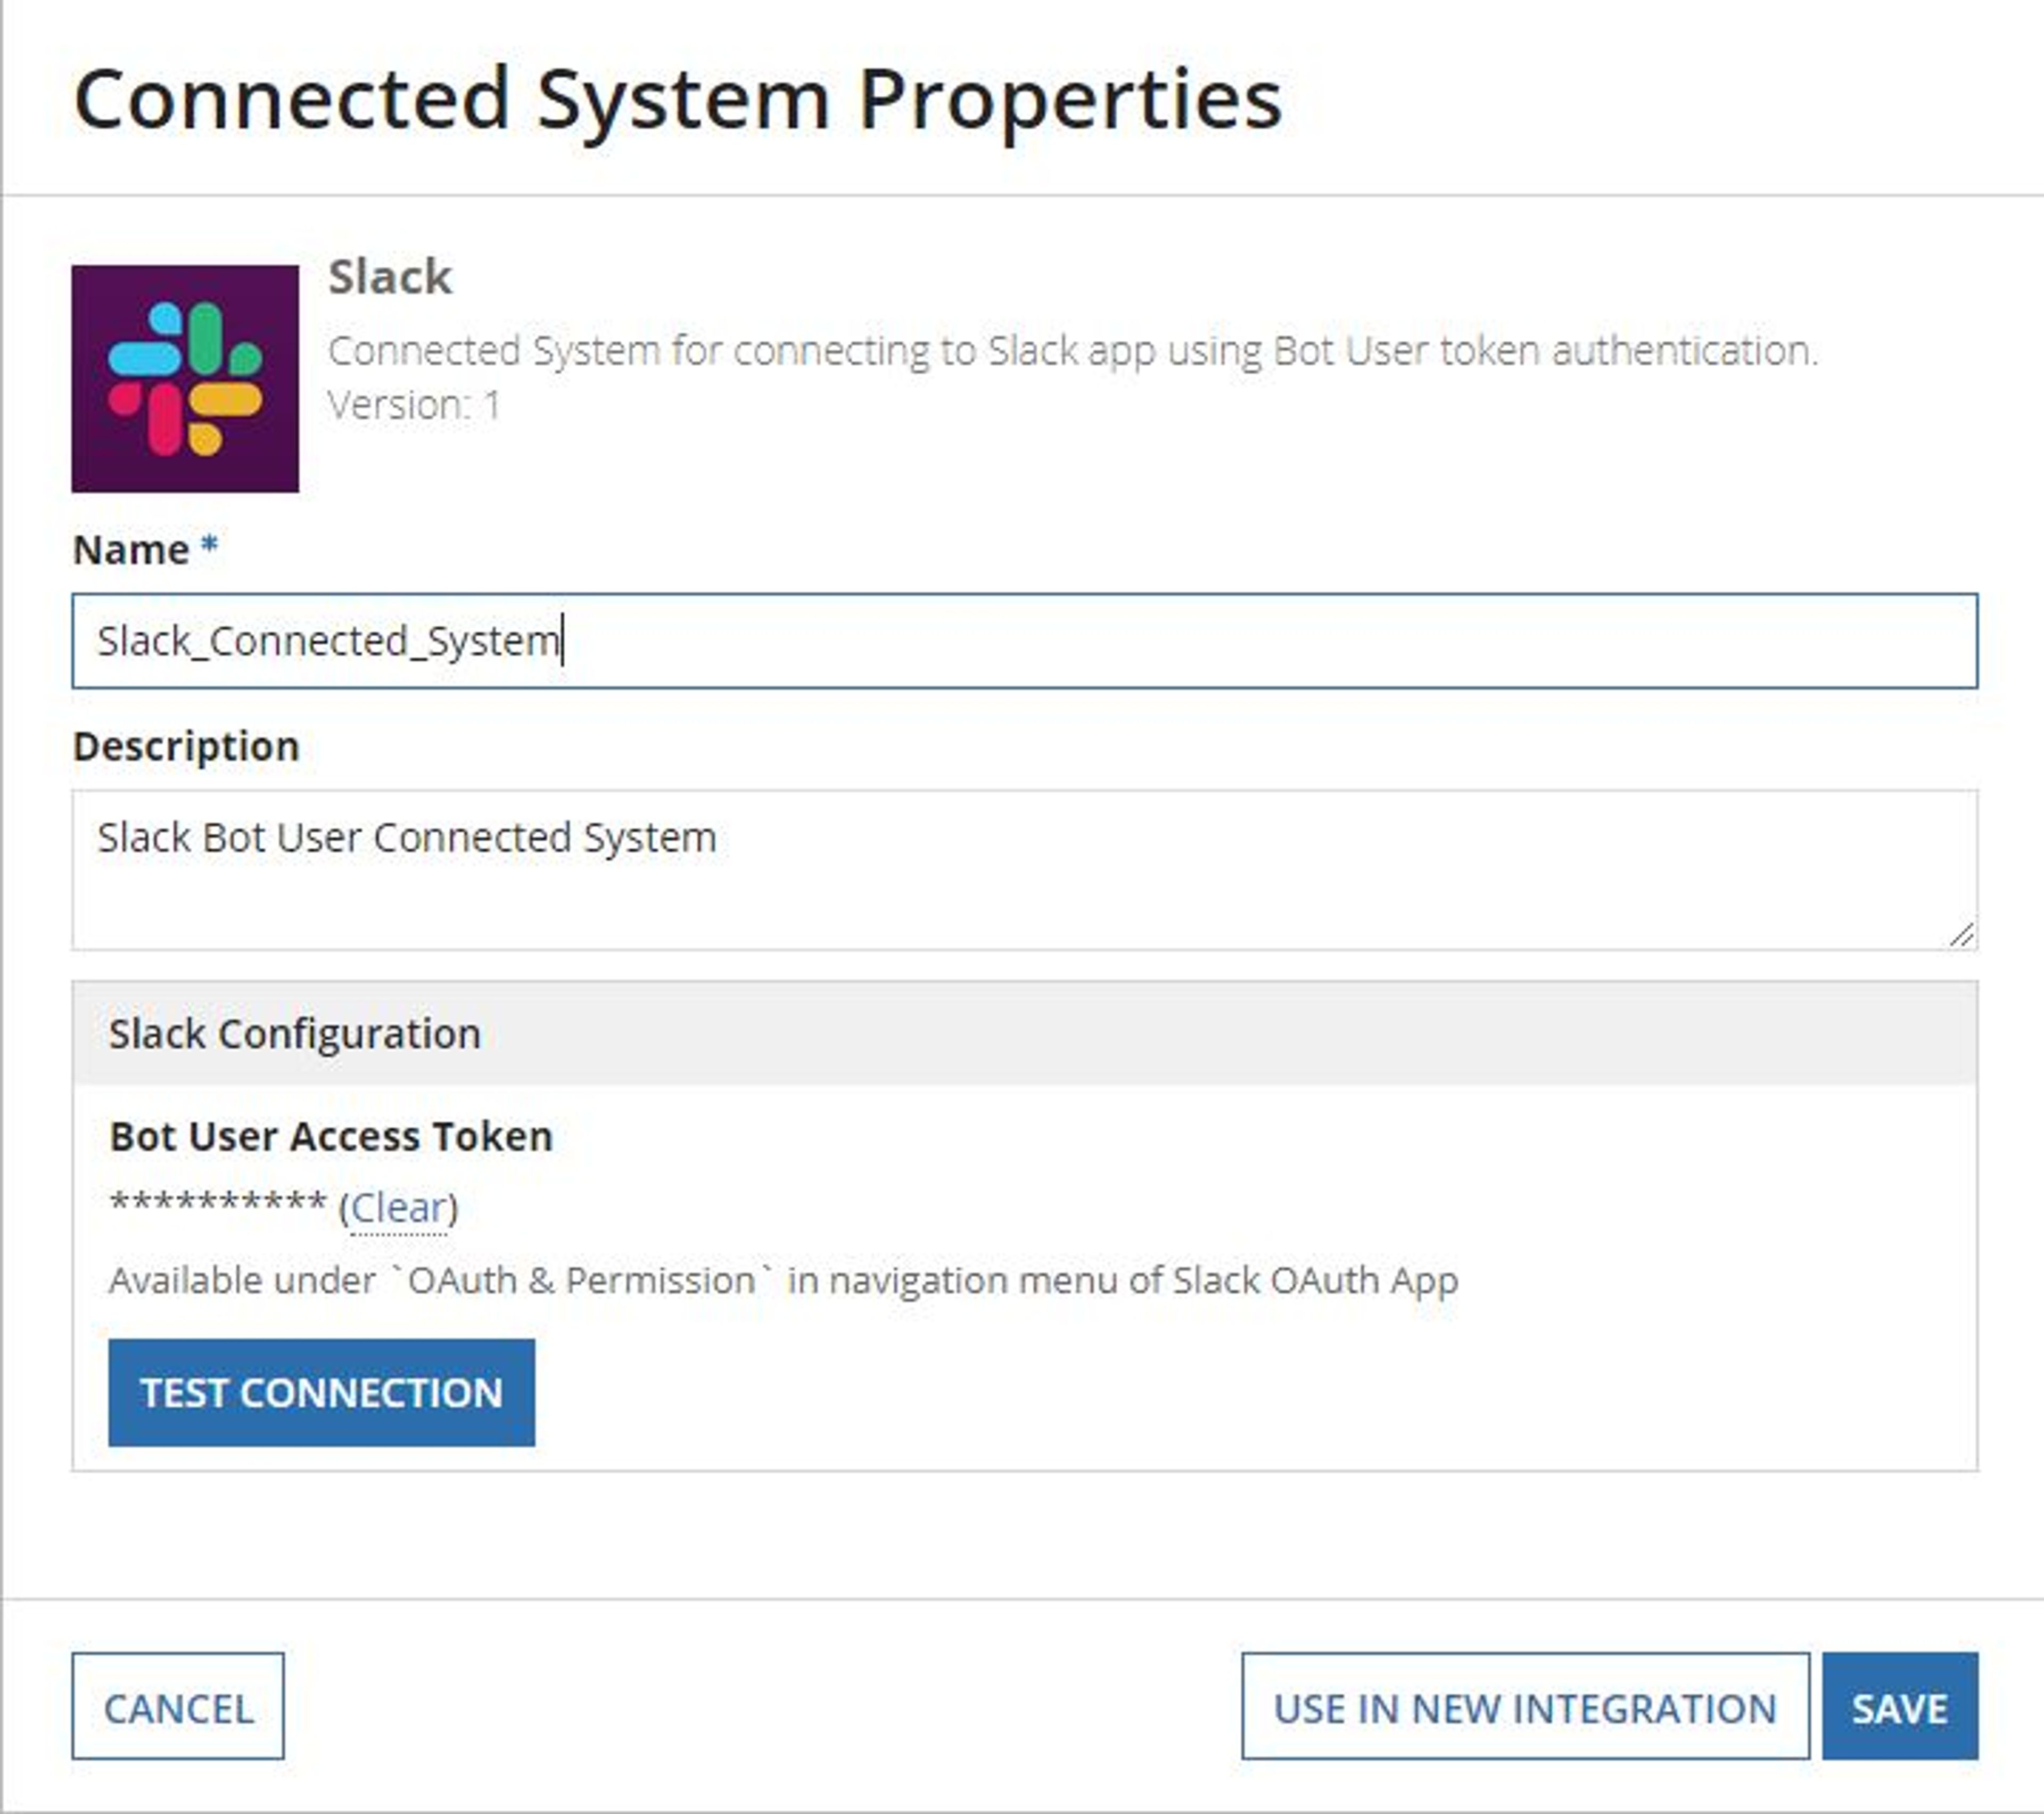Click into the Description text area

[x=1024, y=870]
